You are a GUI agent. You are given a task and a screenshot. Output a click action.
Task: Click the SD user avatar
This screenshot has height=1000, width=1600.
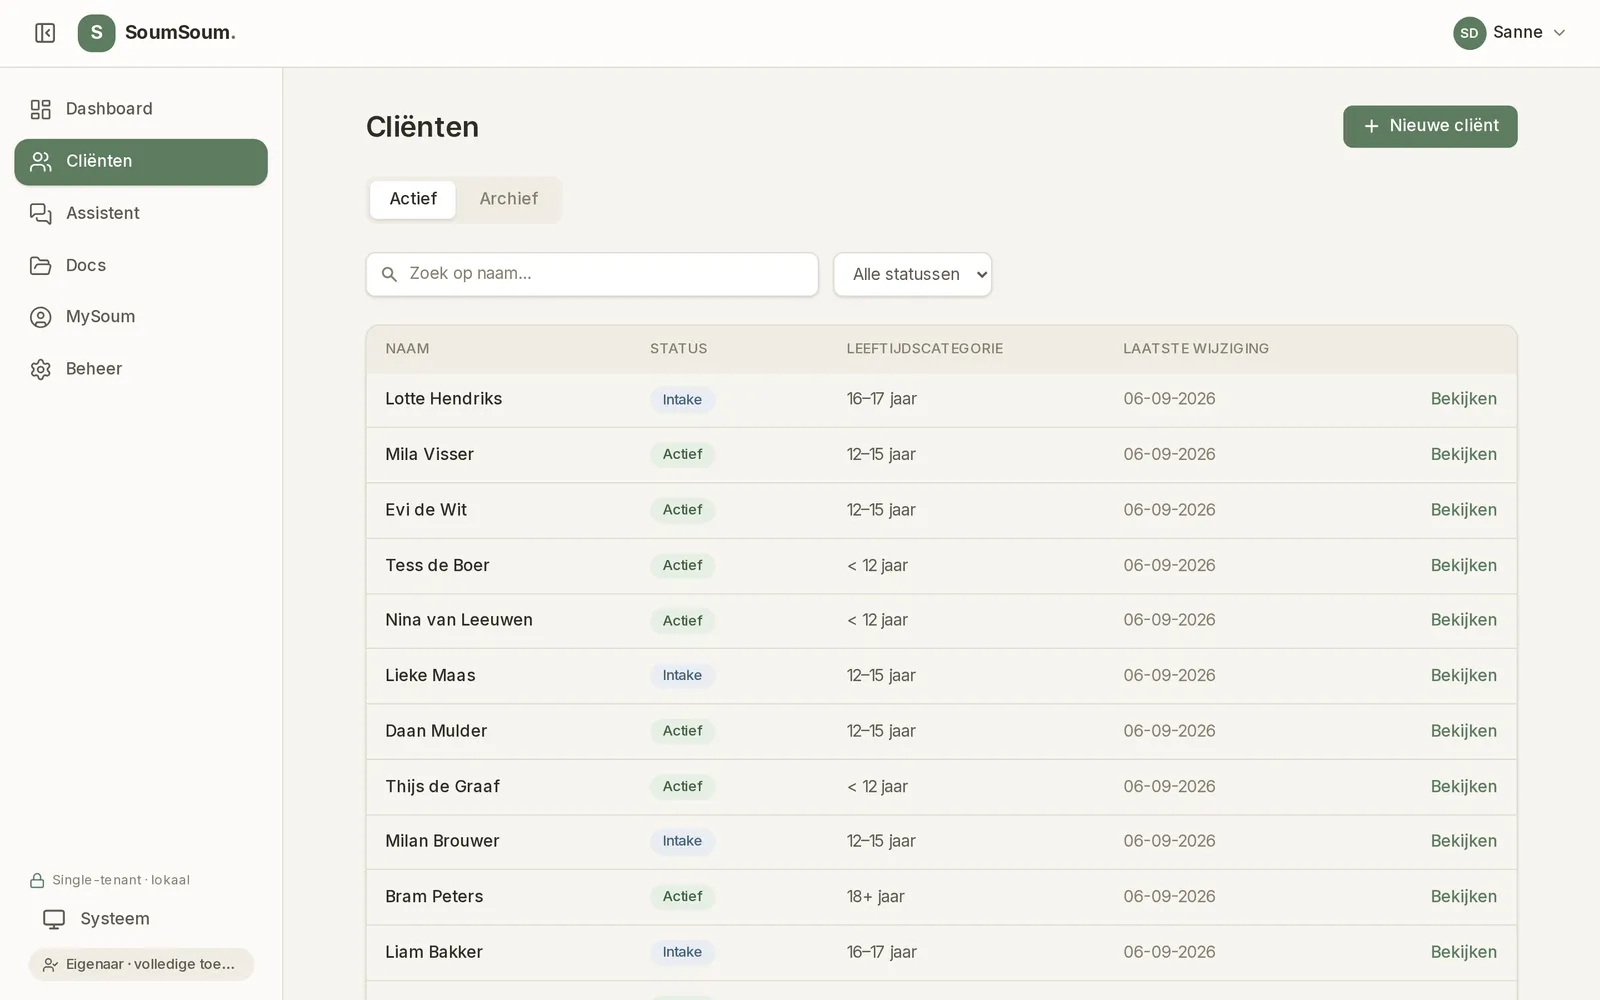pyautogui.click(x=1469, y=33)
